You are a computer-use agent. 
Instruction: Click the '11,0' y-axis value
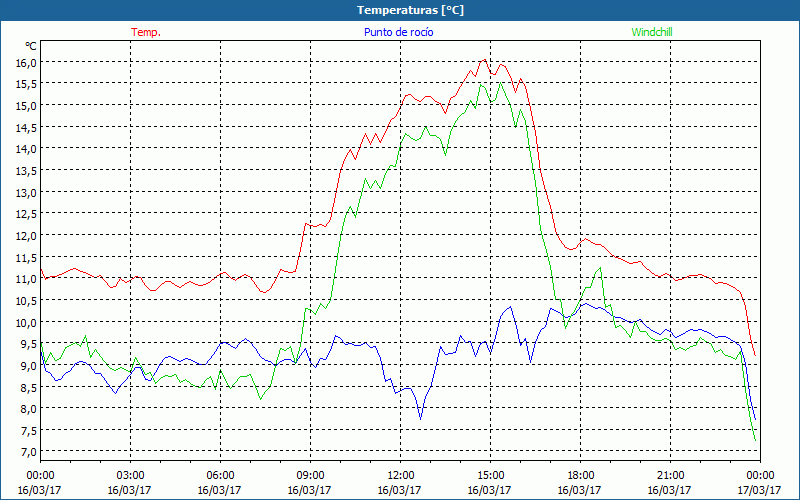(x=26, y=279)
